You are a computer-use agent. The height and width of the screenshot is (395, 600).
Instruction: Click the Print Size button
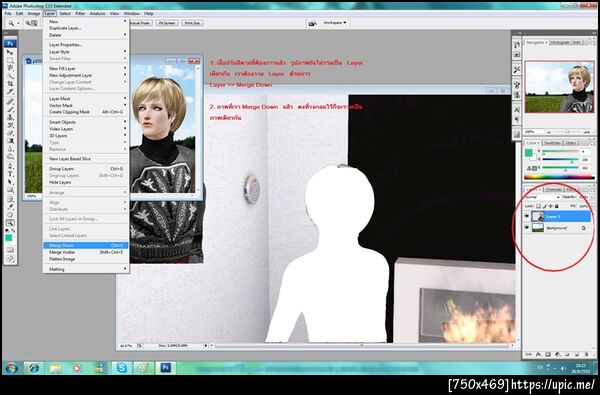coord(192,23)
